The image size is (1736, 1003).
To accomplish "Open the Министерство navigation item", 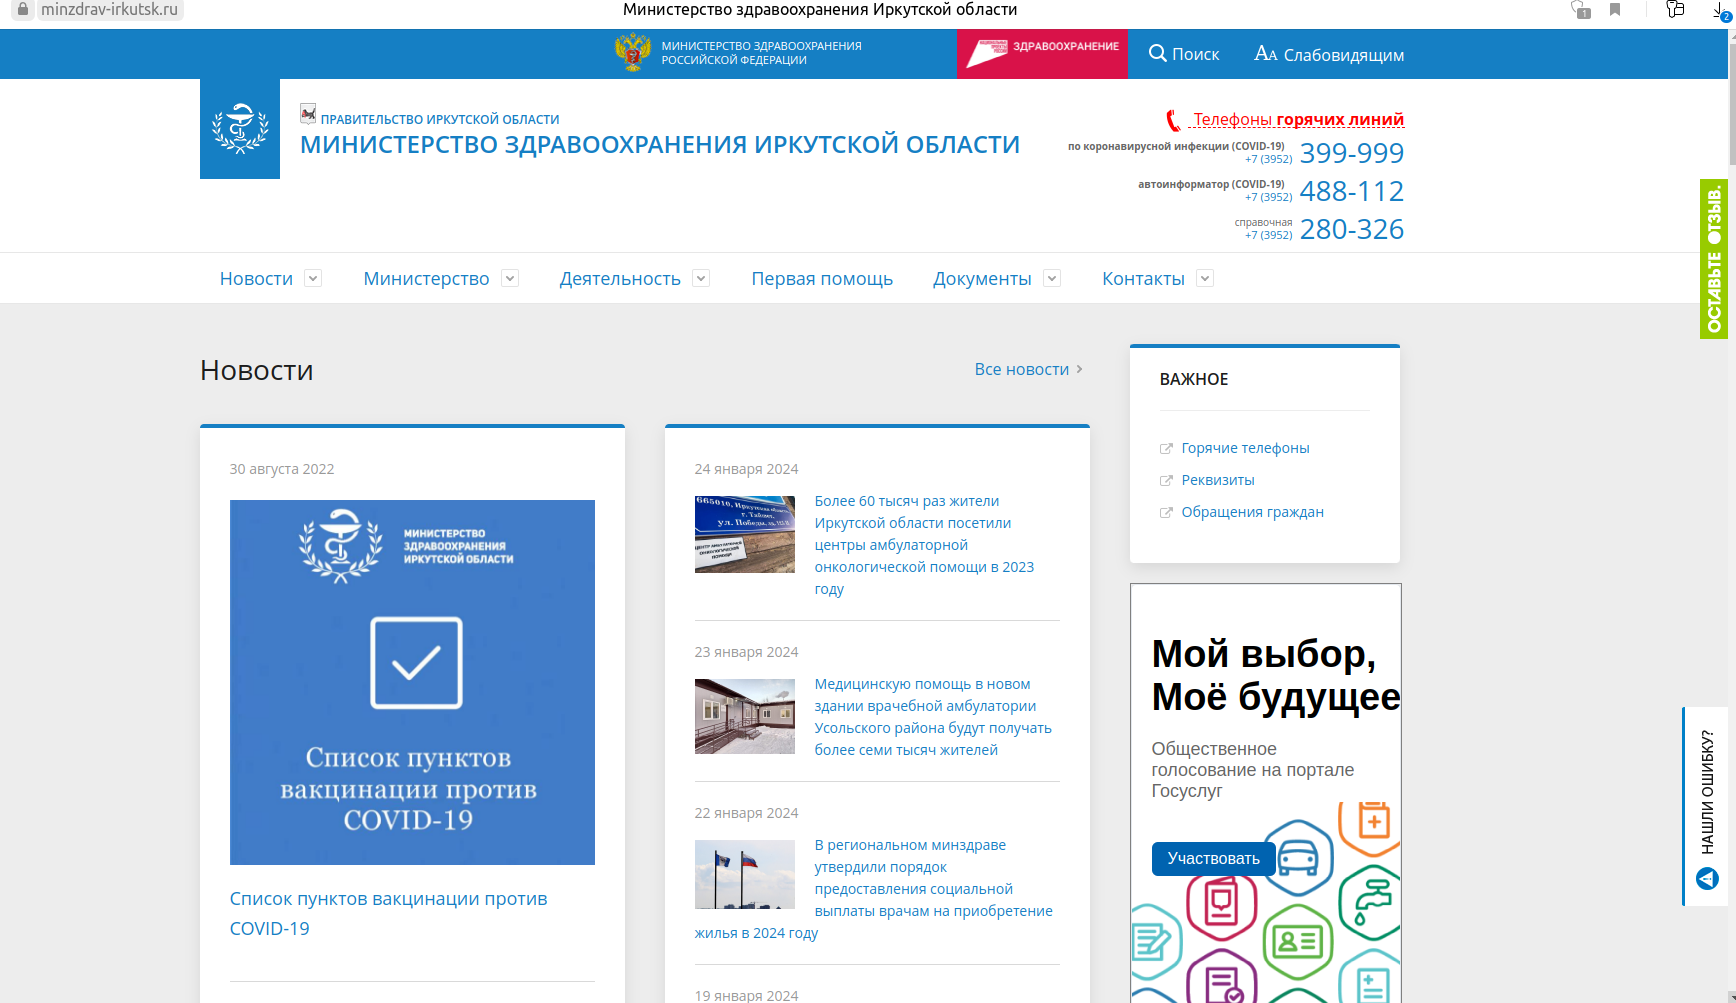I will pos(426,279).
